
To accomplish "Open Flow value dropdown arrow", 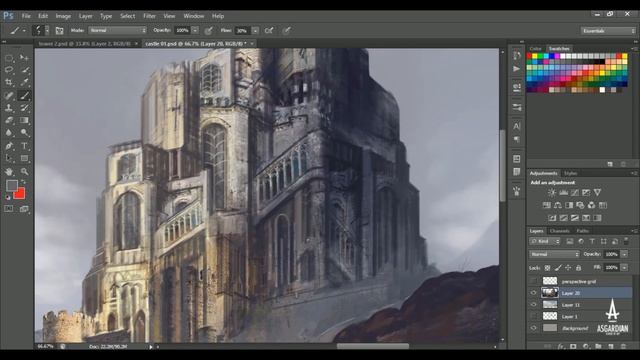I will tap(256, 31).
